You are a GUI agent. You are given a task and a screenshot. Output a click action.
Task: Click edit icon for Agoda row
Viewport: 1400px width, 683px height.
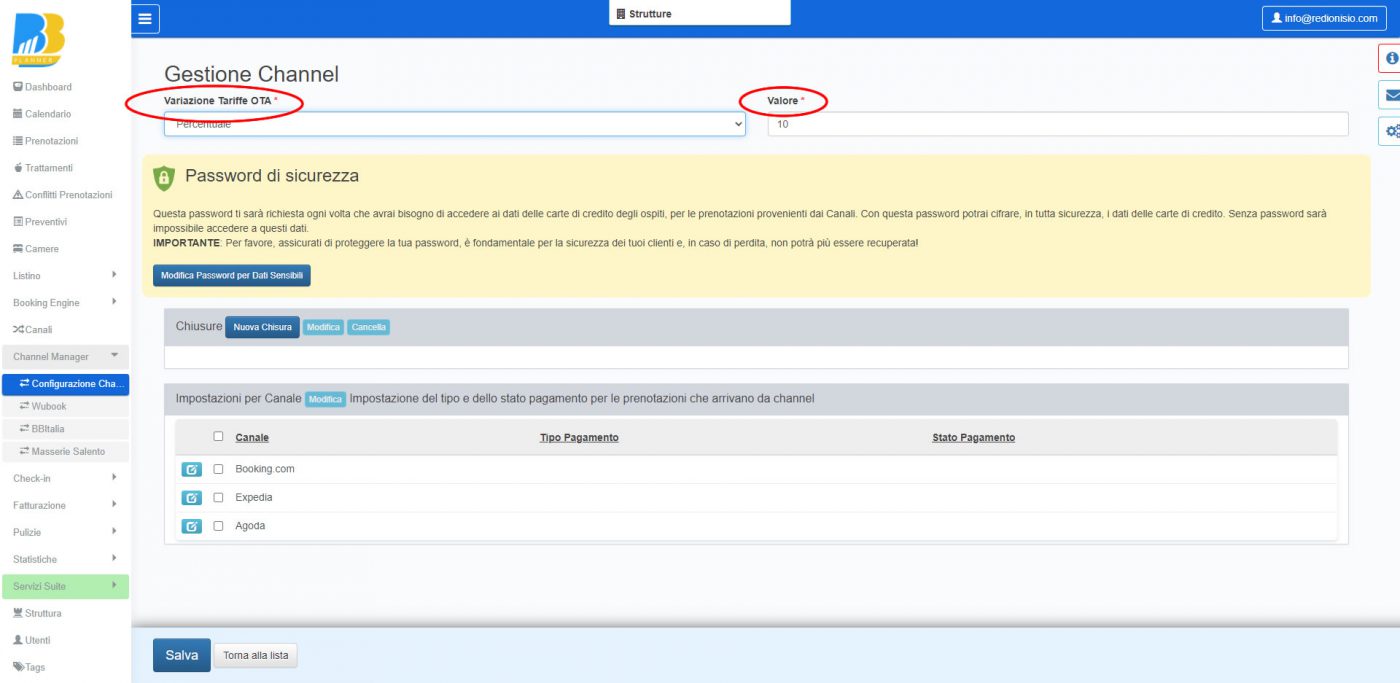click(191, 526)
